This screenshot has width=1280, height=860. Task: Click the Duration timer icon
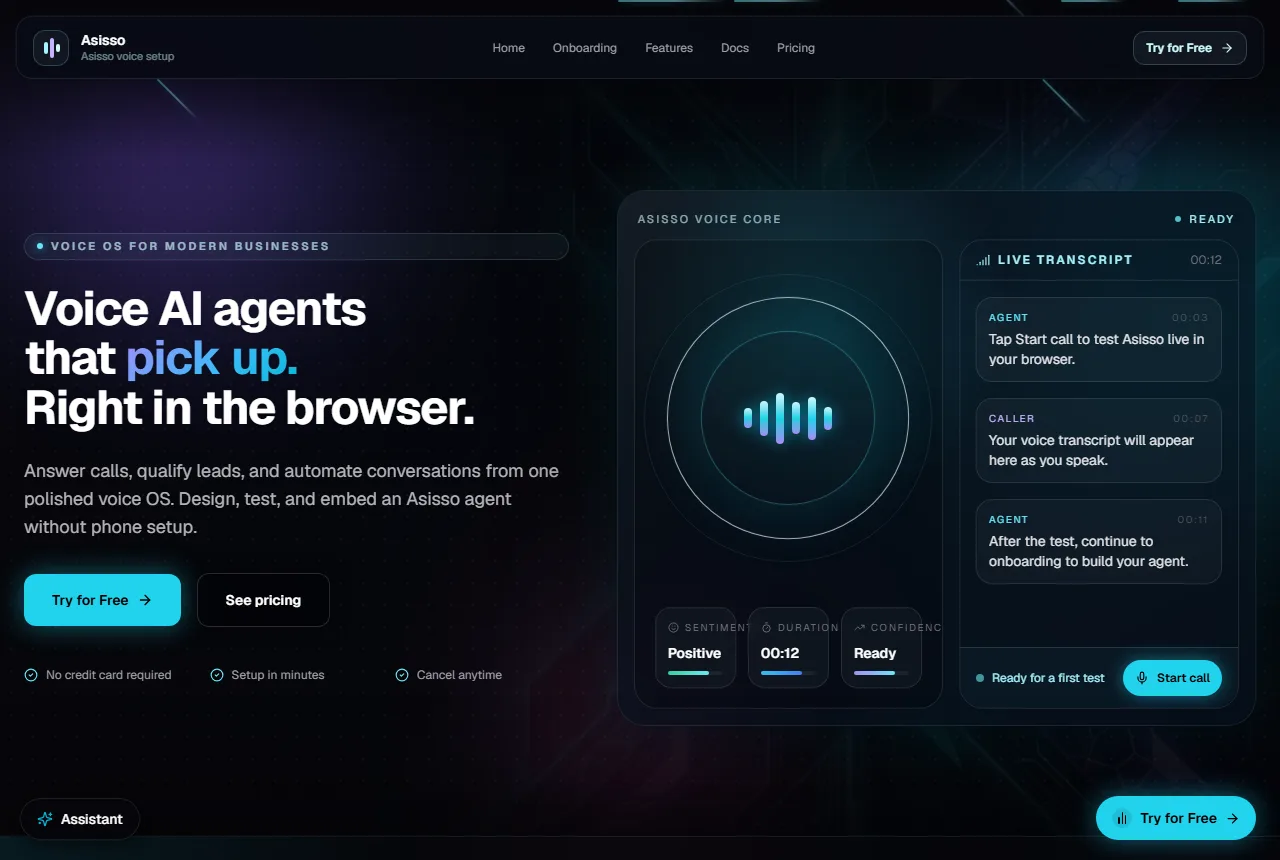[x=766, y=628]
